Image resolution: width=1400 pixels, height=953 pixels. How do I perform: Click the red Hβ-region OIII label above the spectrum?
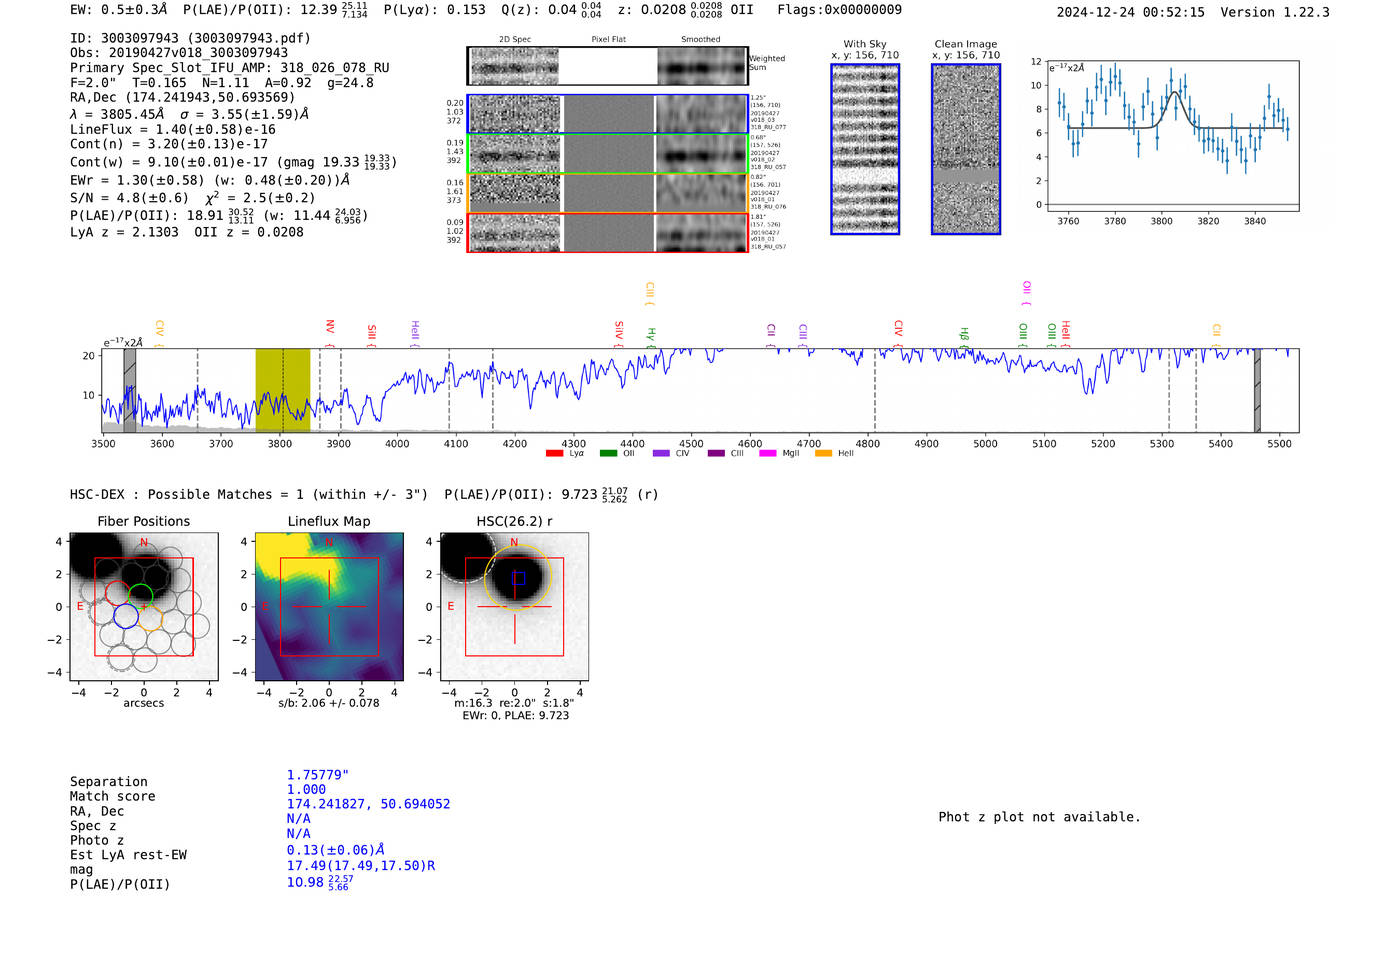[x=1022, y=332]
